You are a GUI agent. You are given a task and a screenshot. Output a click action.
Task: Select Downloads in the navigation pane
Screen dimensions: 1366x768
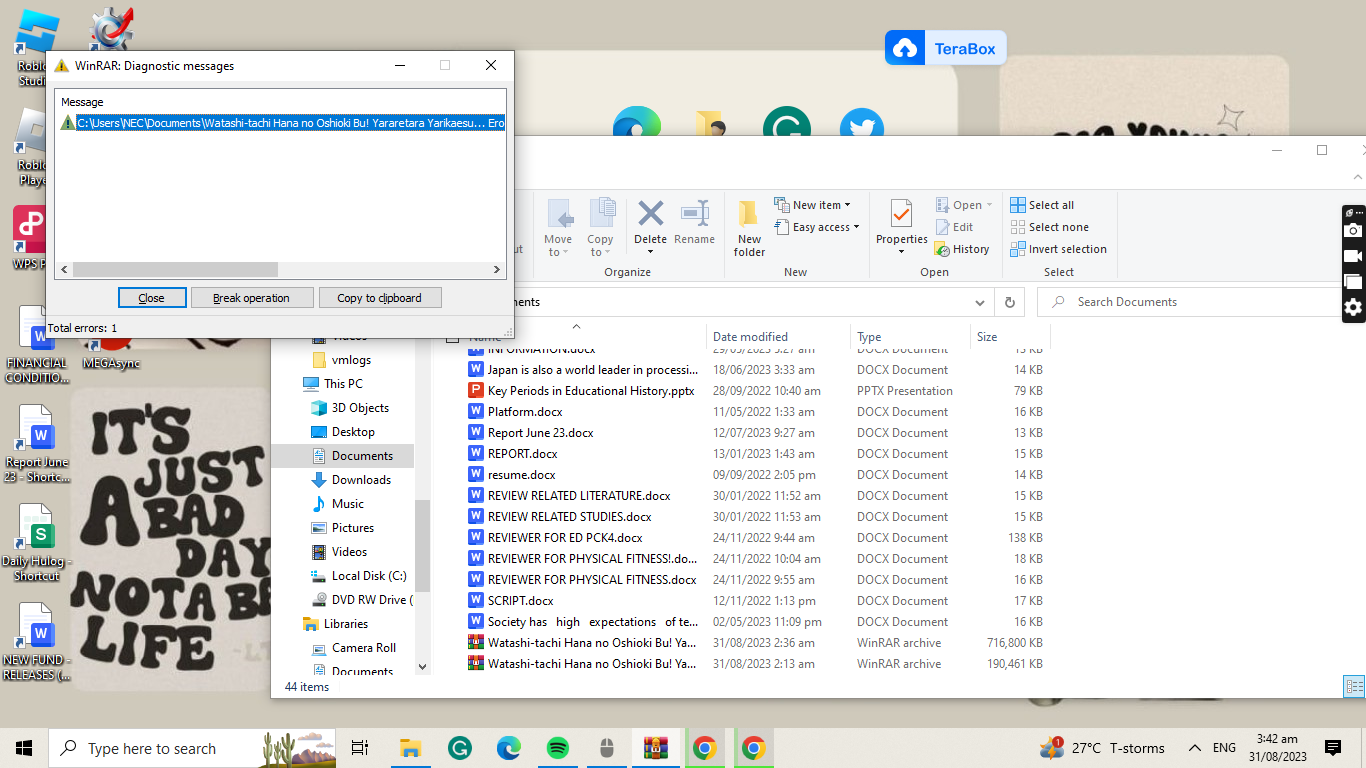(361, 480)
